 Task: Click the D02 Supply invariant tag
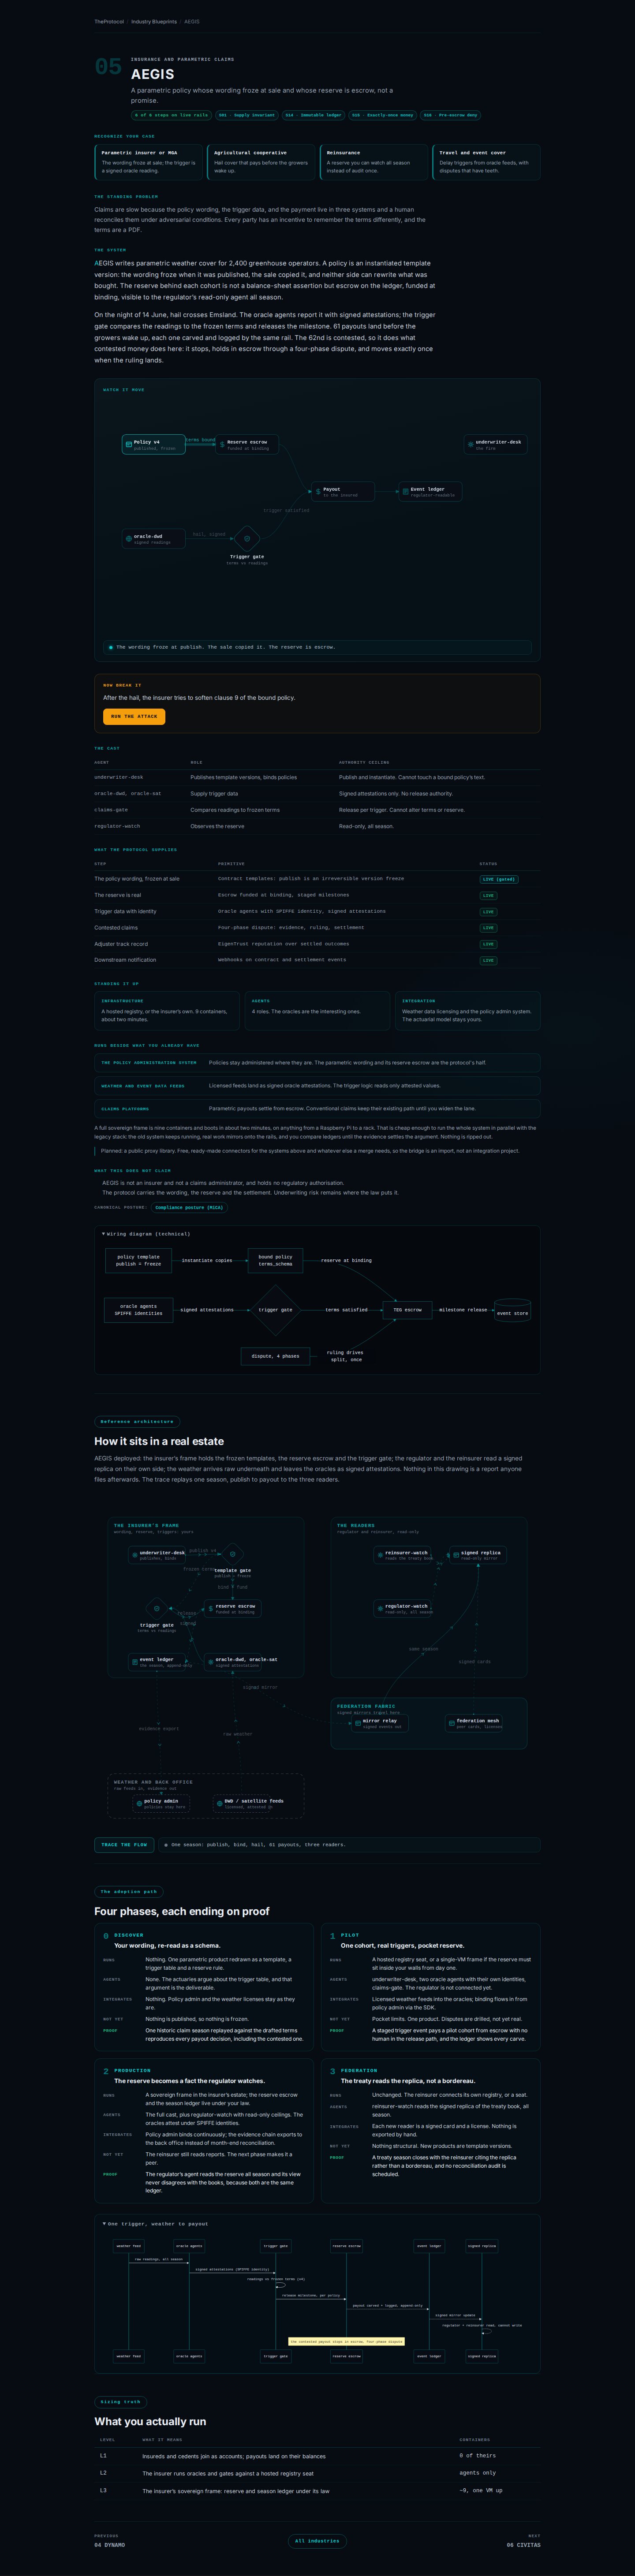pos(247,115)
